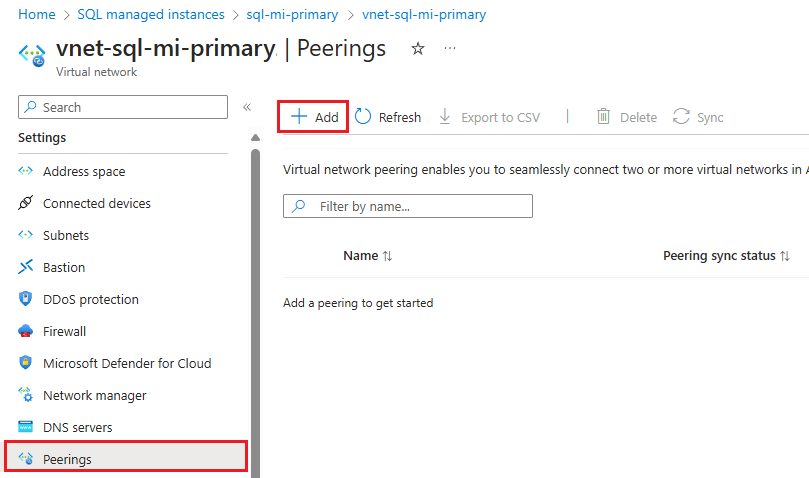Open Address space settings

coord(84,171)
